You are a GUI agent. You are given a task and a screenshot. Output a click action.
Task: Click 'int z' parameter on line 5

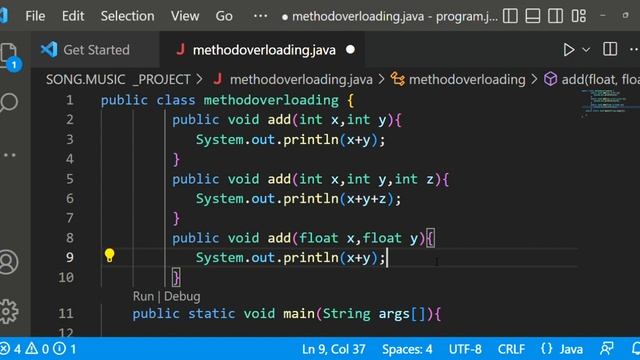(x=414, y=179)
